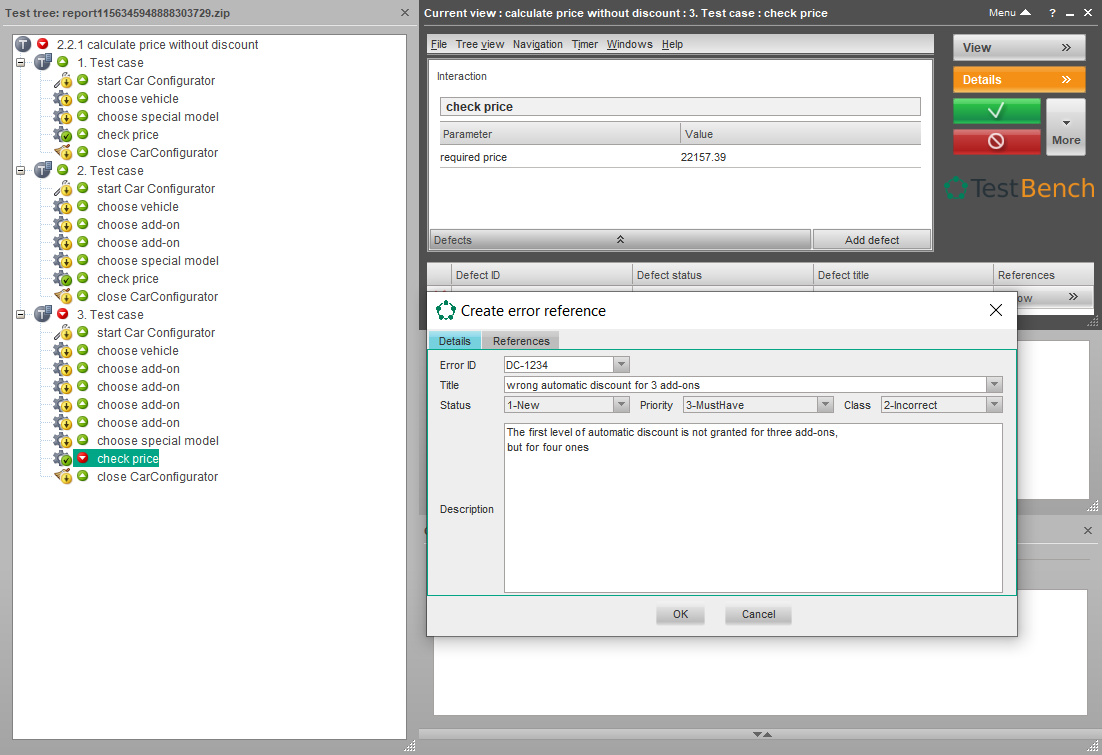Open the Windows menu
1102x755 pixels.
[630, 44]
